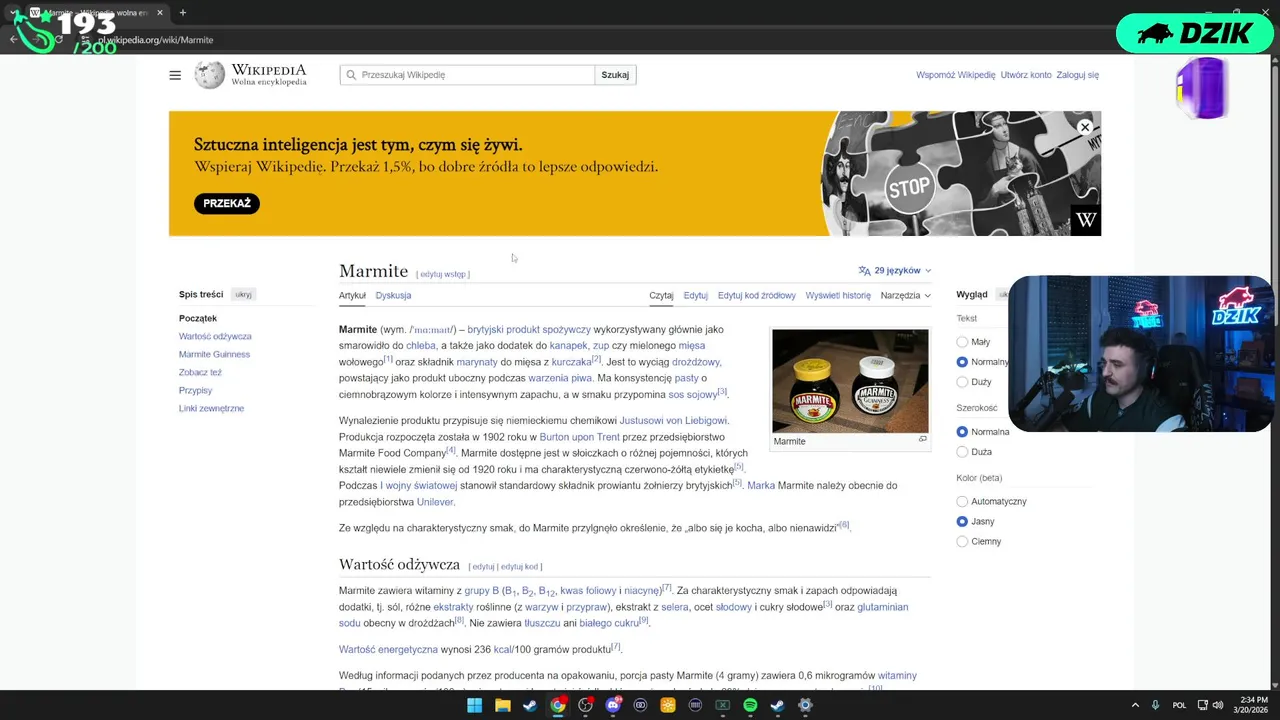Enlarge the Marmite image via corner icon
Viewport: 1280px width, 720px height.
point(922,439)
